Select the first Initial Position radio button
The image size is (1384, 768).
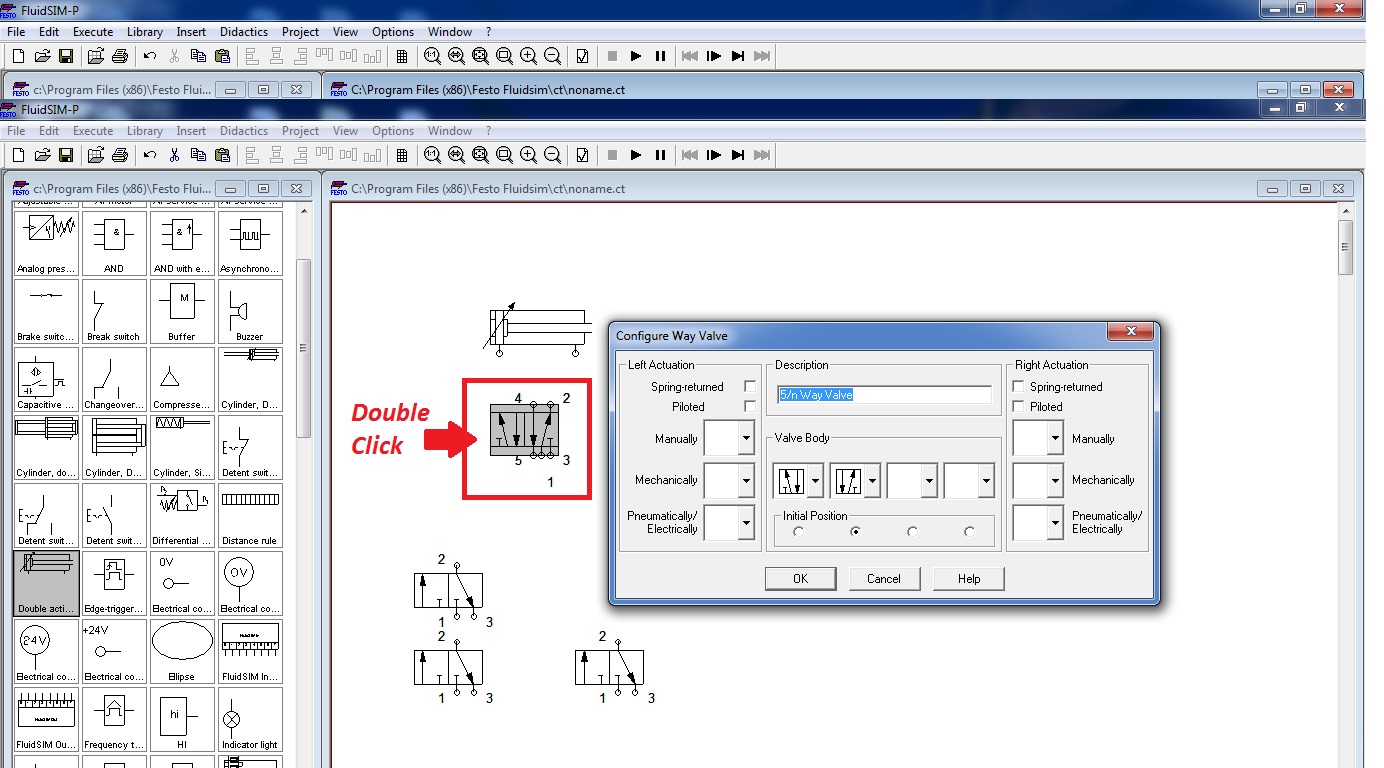point(798,532)
